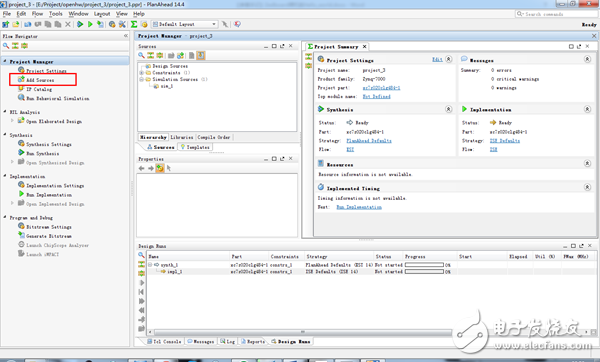Collapse the Synthesis section in the Flow Navigator

coord(5,135)
